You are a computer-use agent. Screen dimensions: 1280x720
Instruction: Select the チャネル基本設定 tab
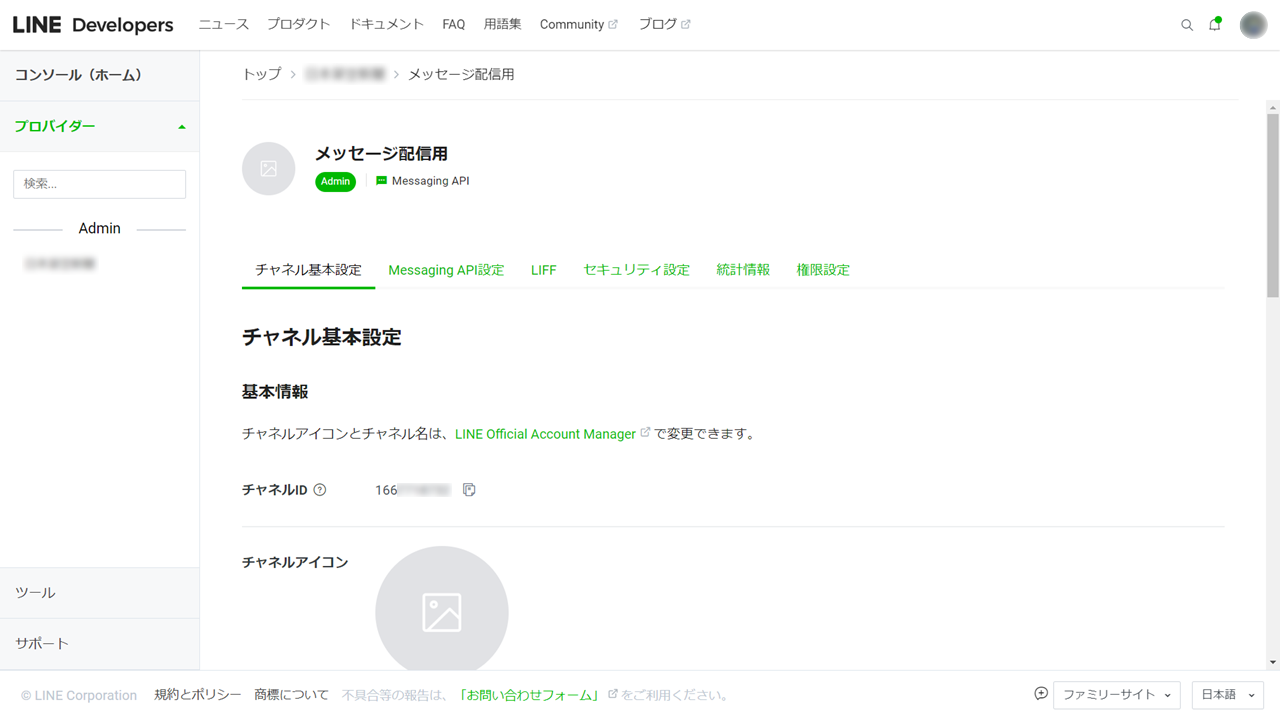[x=308, y=270]
